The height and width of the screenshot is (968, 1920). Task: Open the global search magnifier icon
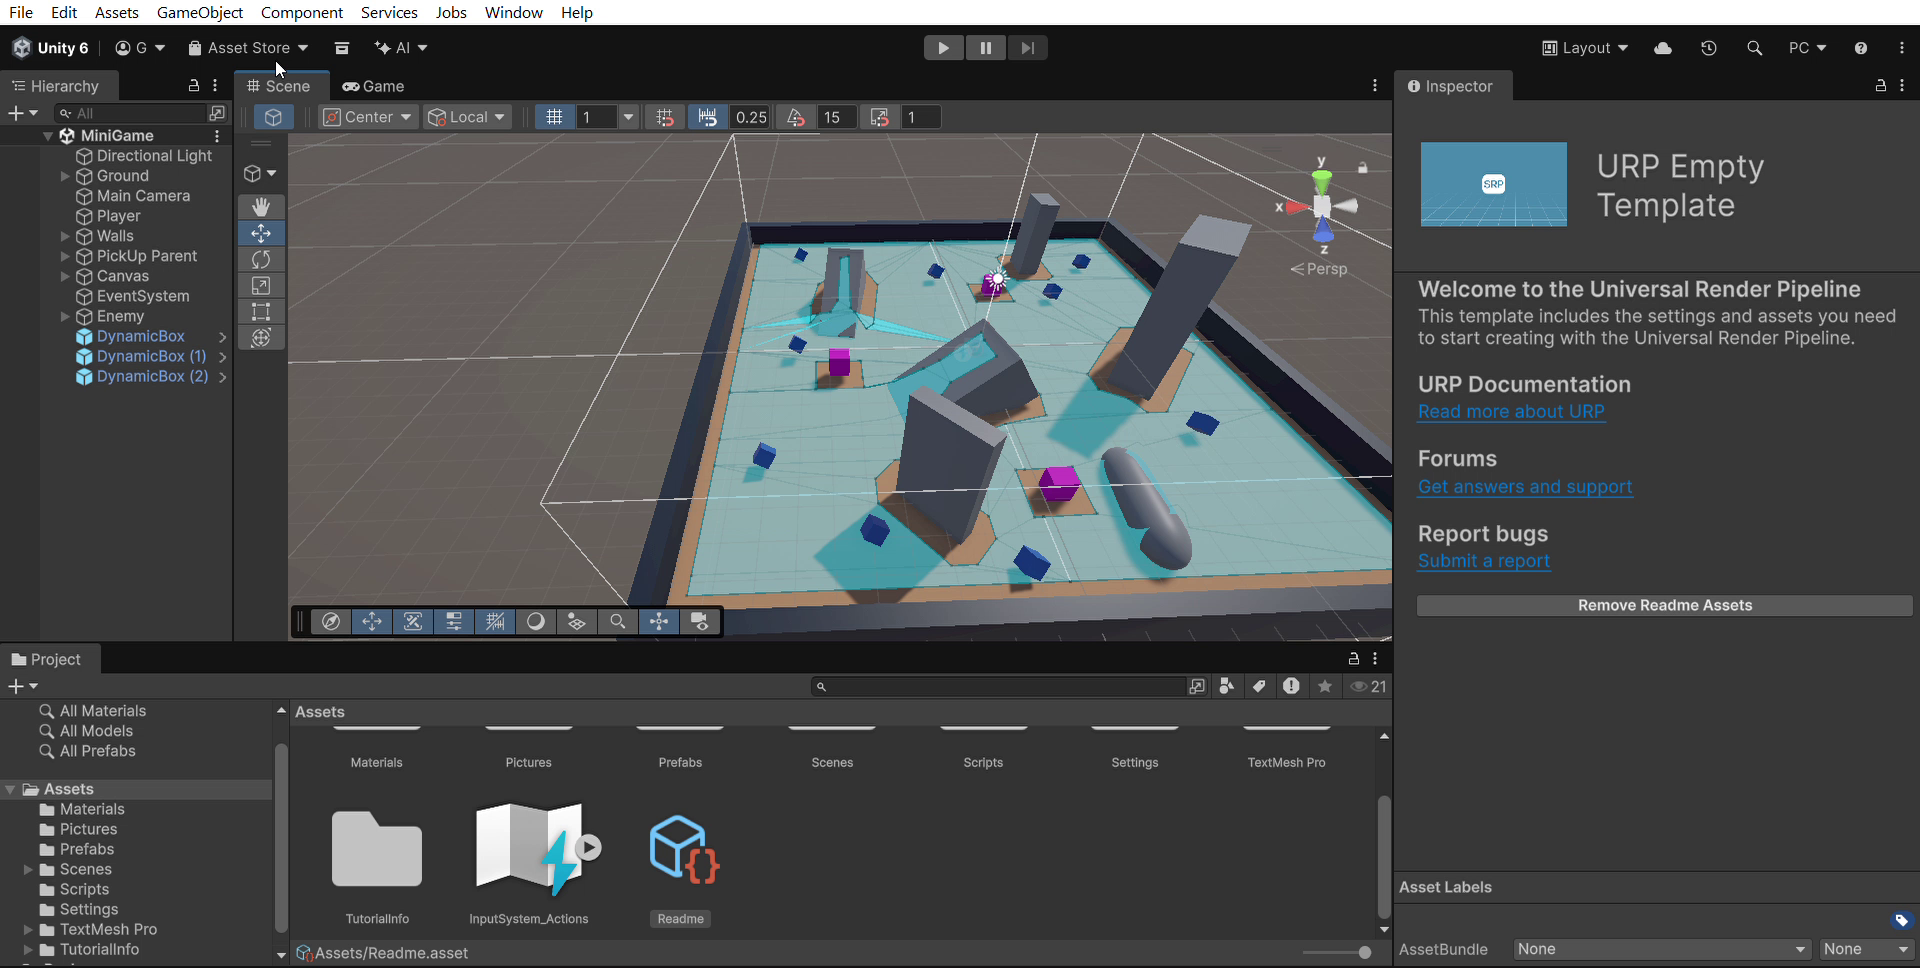(1754, 48)
